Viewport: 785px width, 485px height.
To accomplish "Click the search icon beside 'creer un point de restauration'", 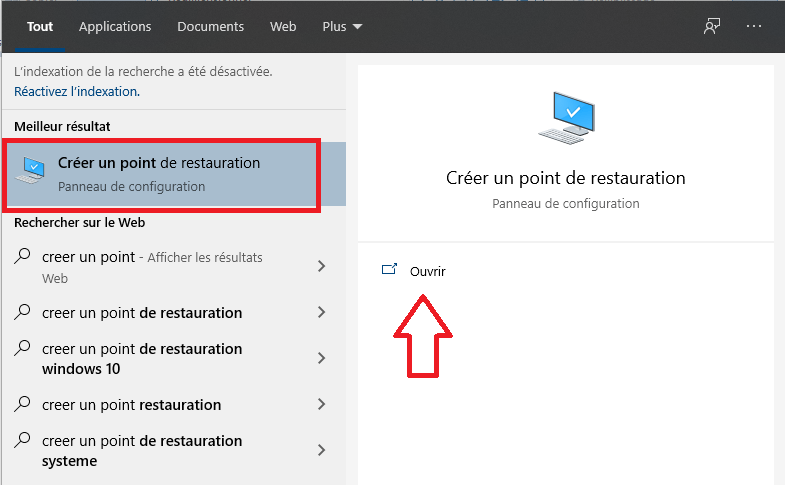I will (x=22, y=312).
